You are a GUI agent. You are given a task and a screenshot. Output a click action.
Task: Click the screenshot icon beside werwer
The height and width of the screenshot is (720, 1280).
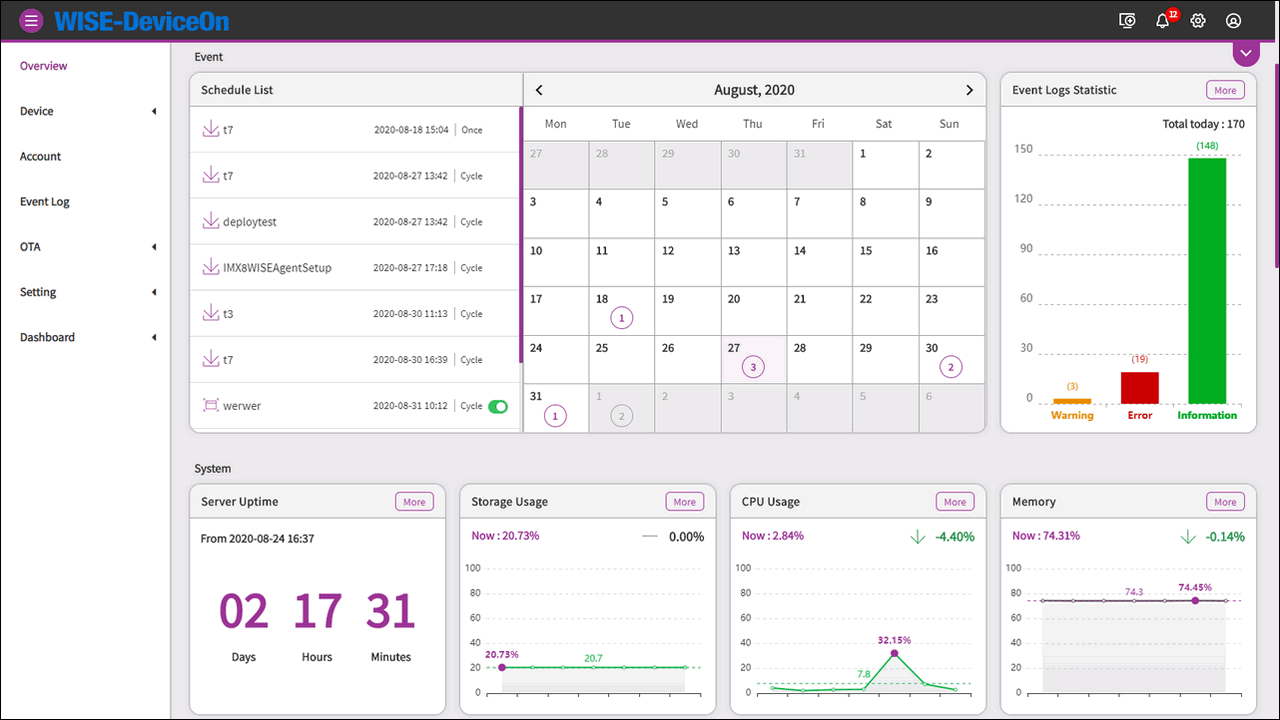(x=211, y=405)
